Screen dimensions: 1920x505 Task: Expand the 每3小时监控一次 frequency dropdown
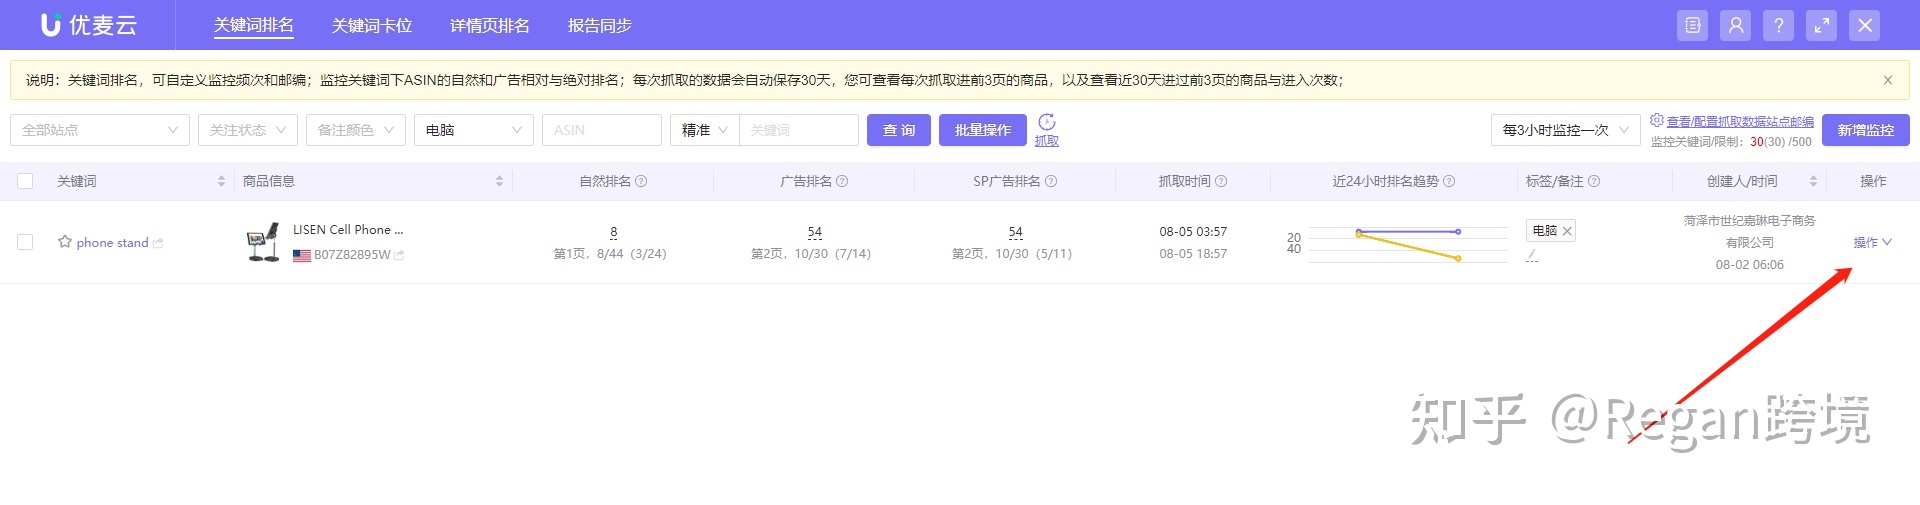pyautogui.click(x=1565, y=130)
